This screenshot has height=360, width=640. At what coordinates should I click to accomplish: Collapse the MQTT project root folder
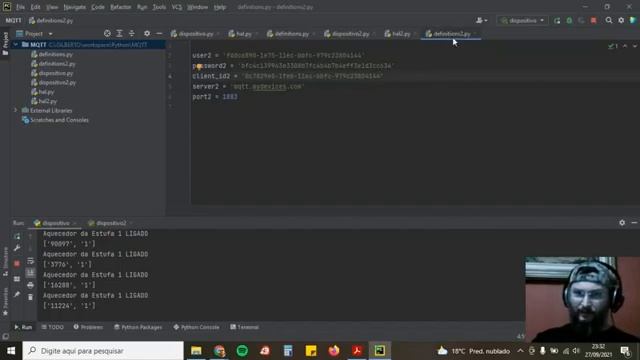pos(16,44)
